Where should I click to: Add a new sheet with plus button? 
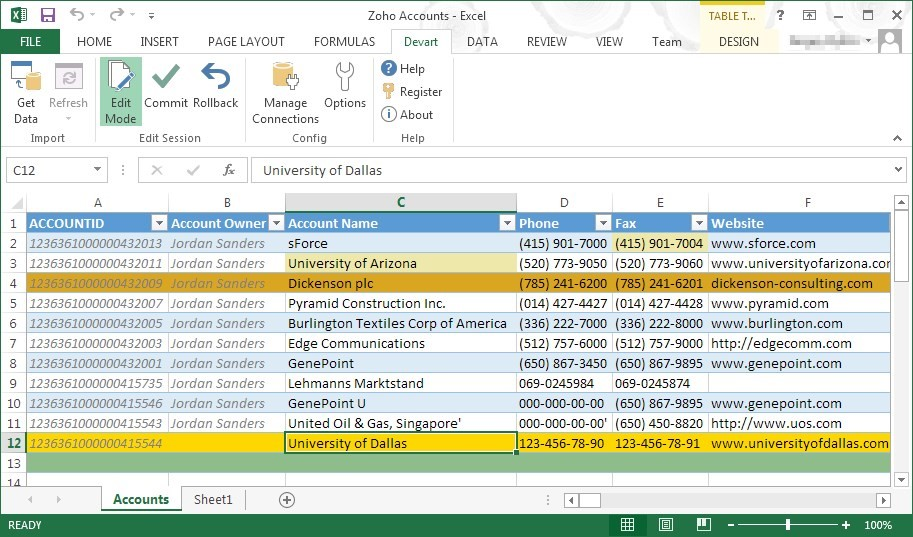tap(287, 500)
